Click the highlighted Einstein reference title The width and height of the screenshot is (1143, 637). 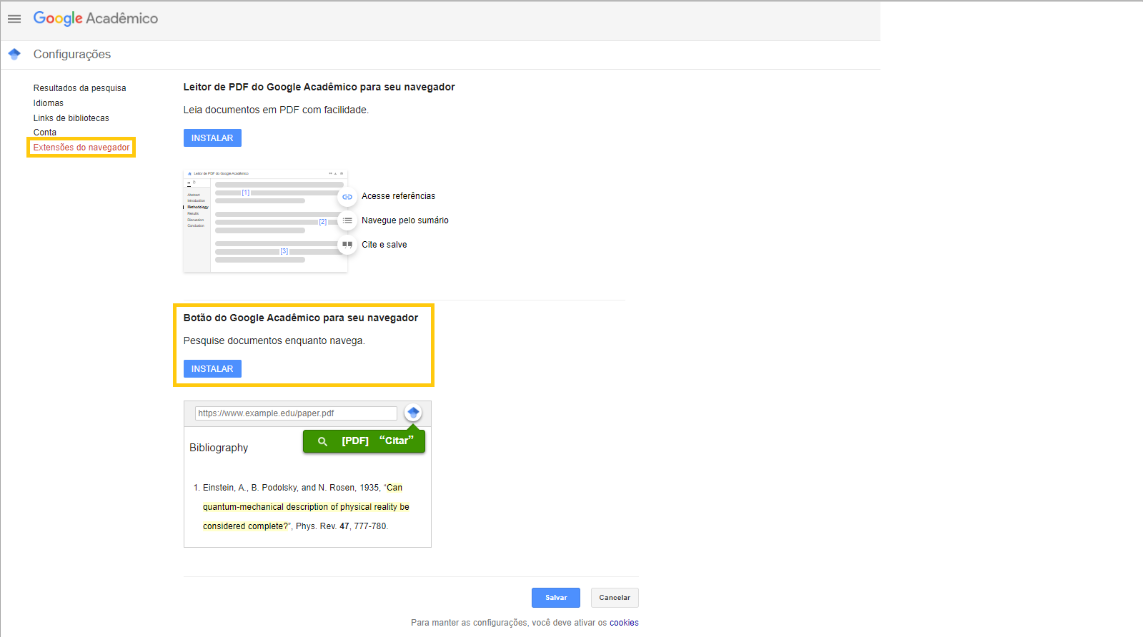coord(306,507)
